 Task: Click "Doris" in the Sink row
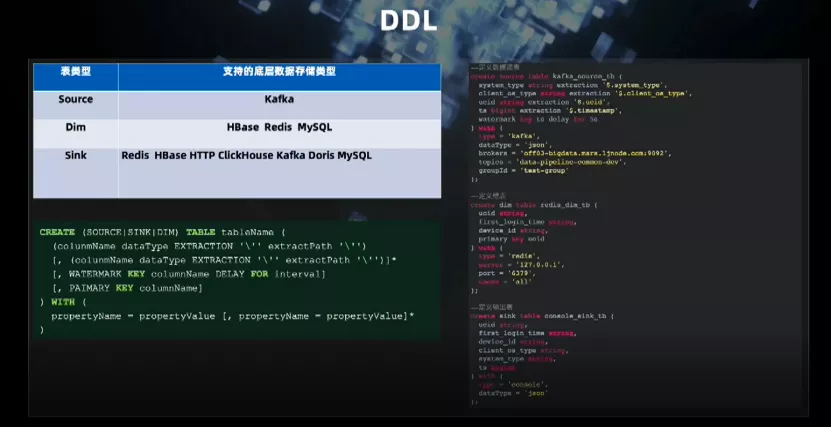321,155
